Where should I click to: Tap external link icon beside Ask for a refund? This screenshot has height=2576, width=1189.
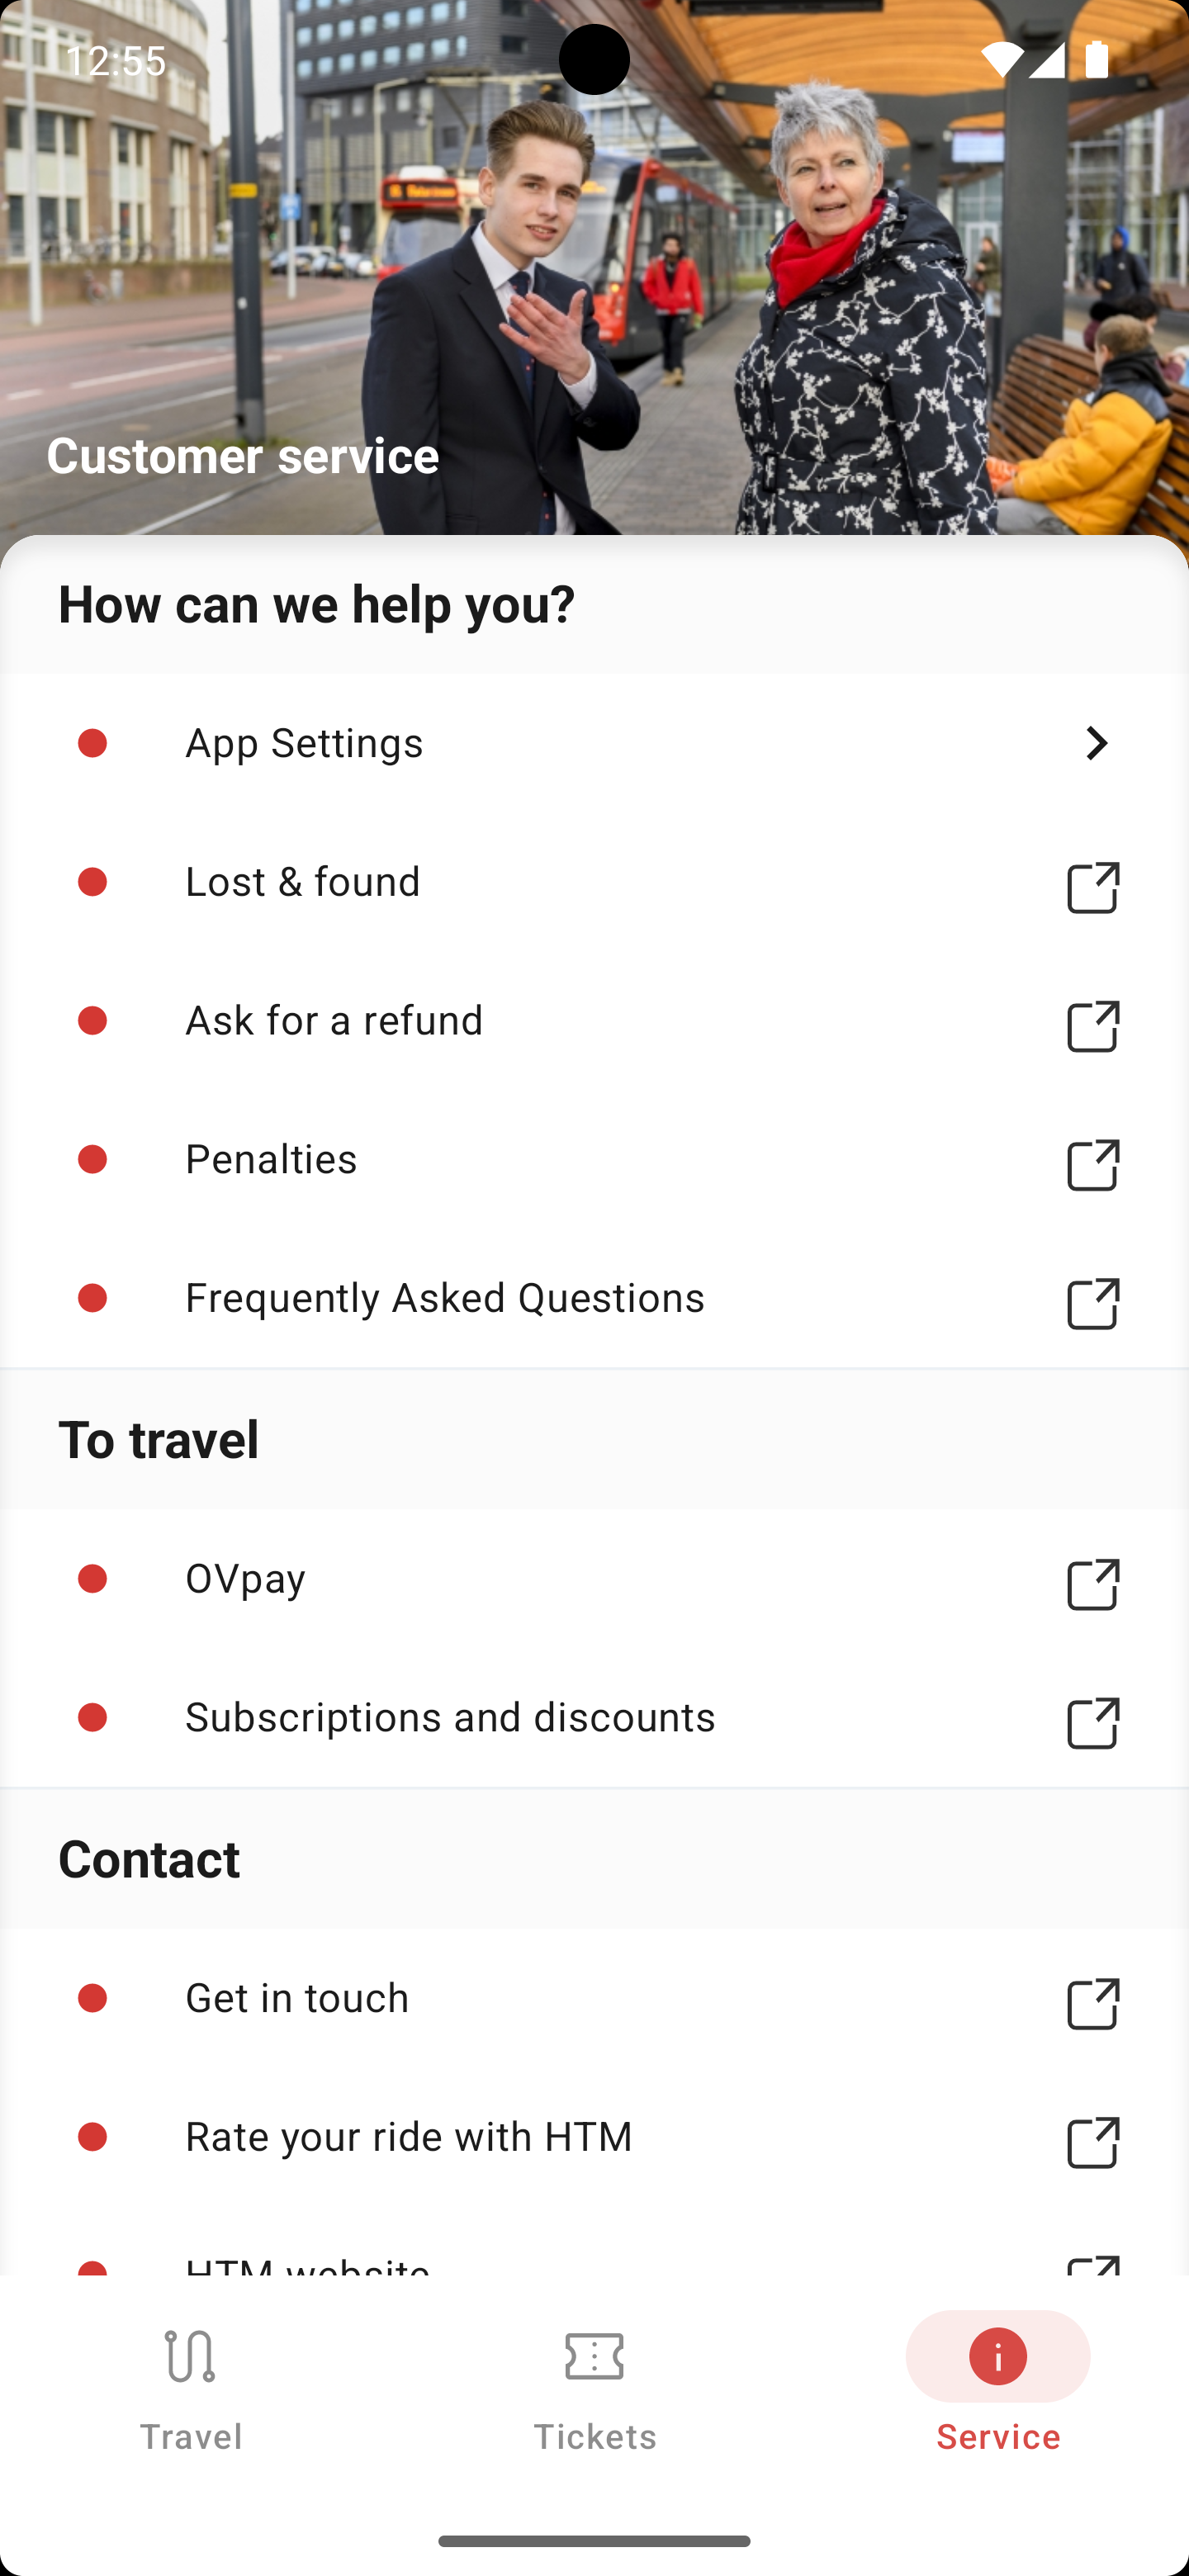pos(1093,1026)
